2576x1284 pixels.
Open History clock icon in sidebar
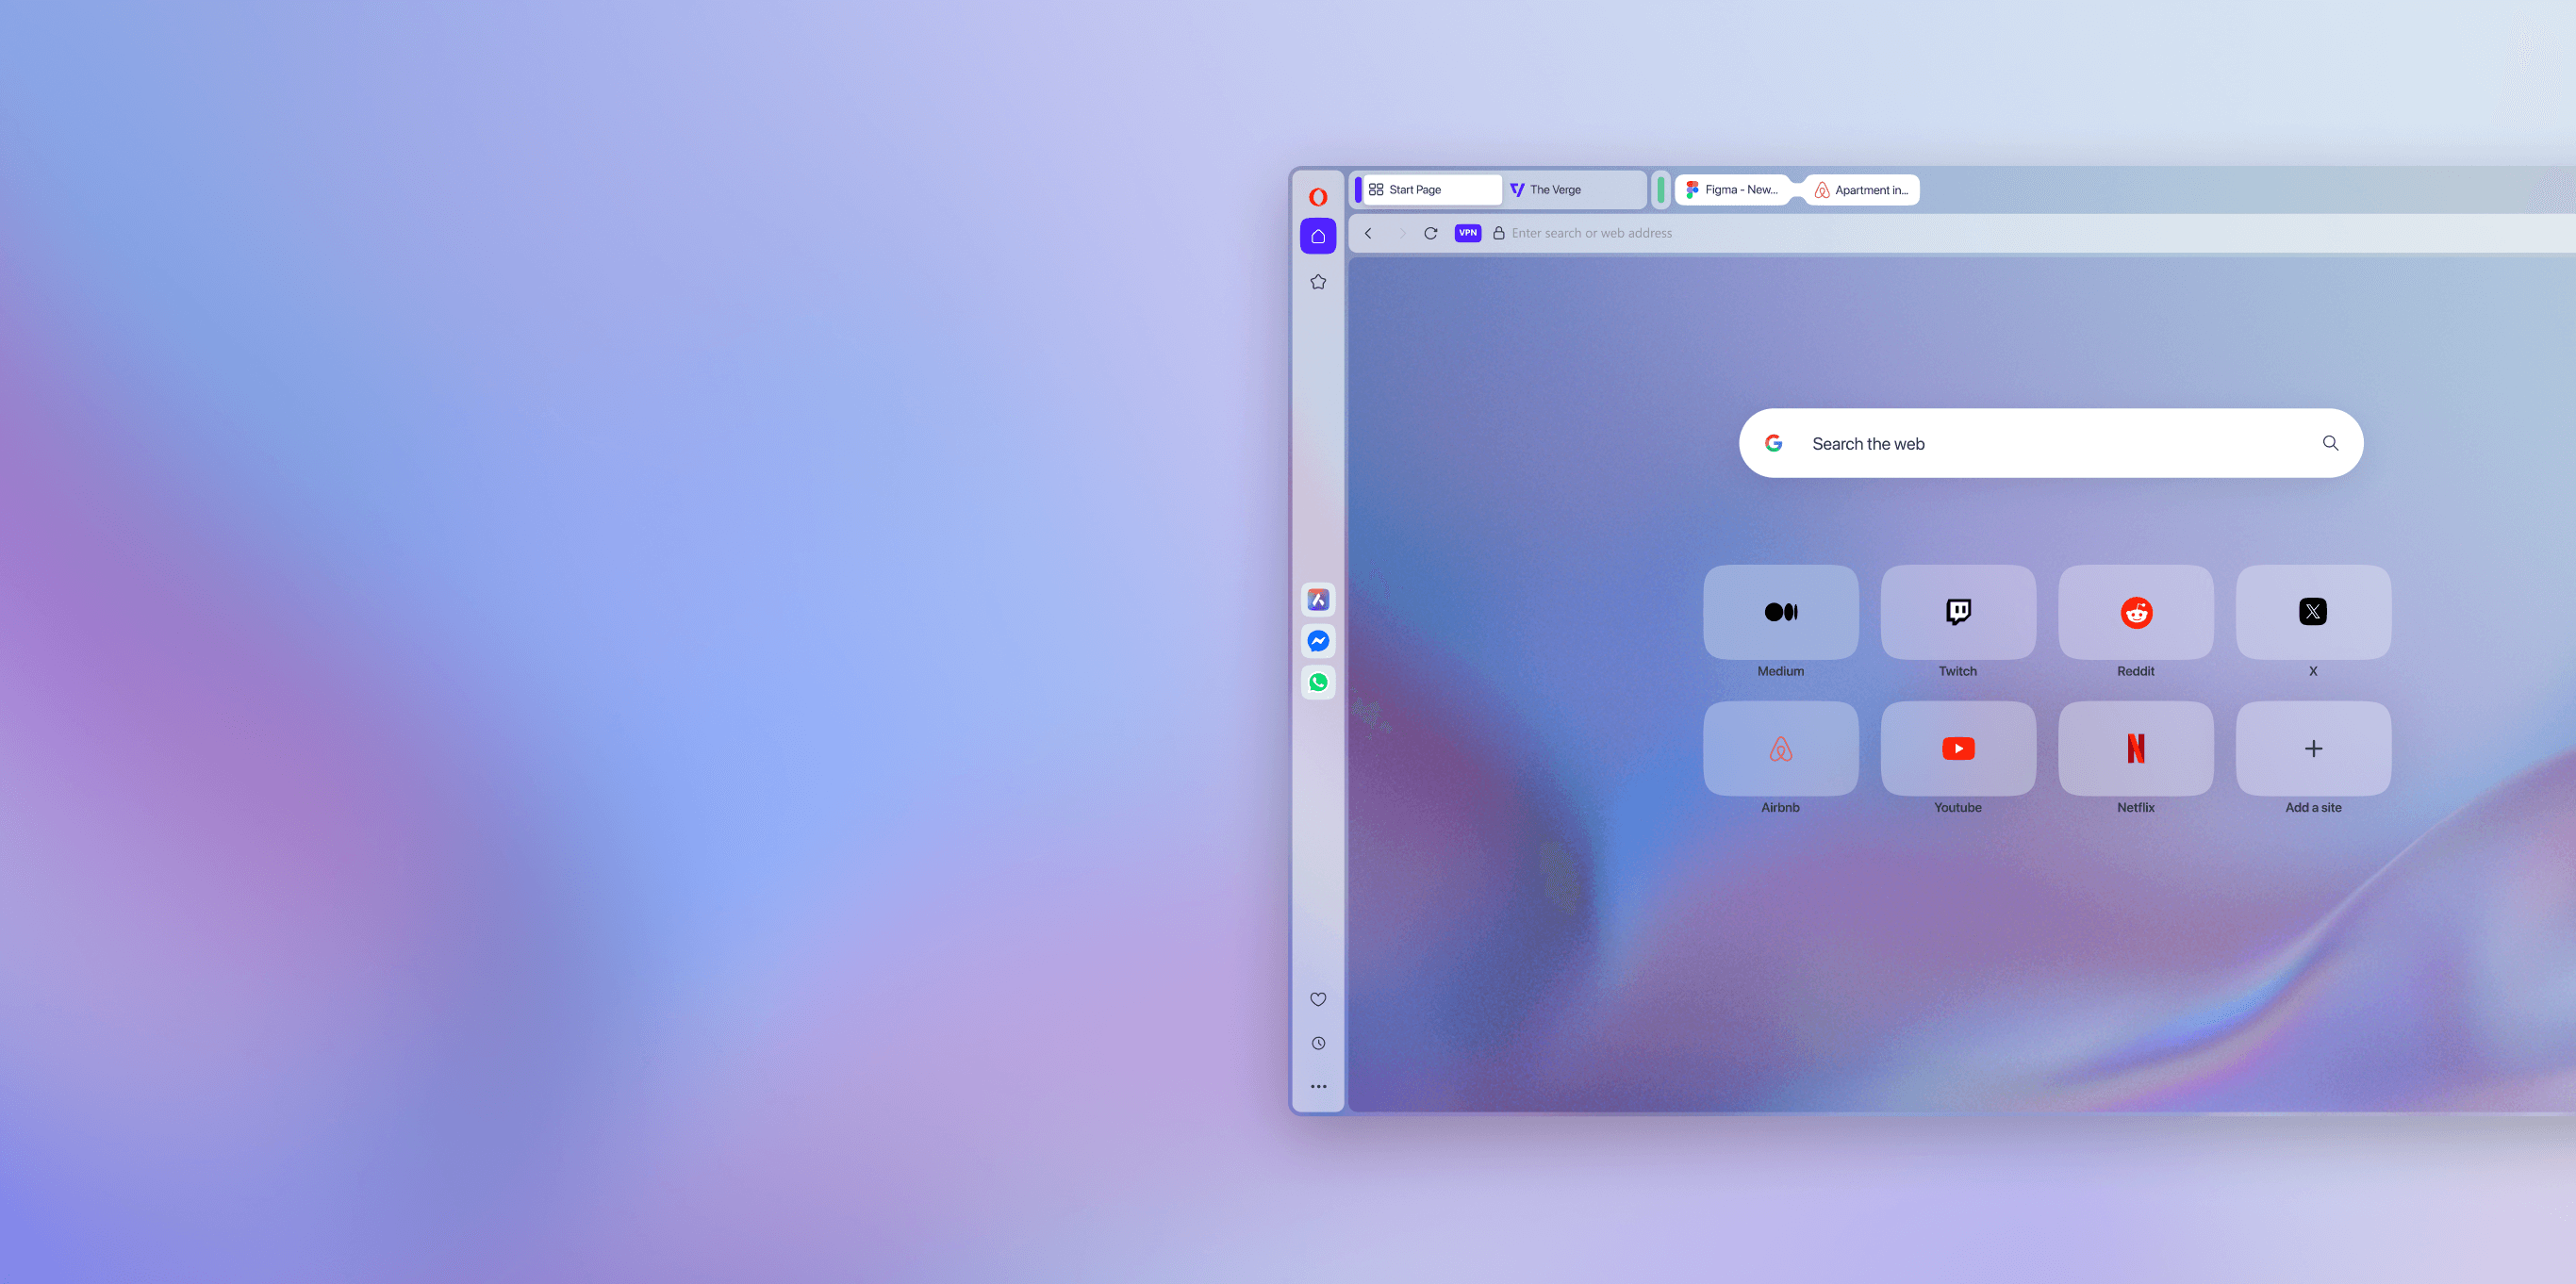1318,1043
